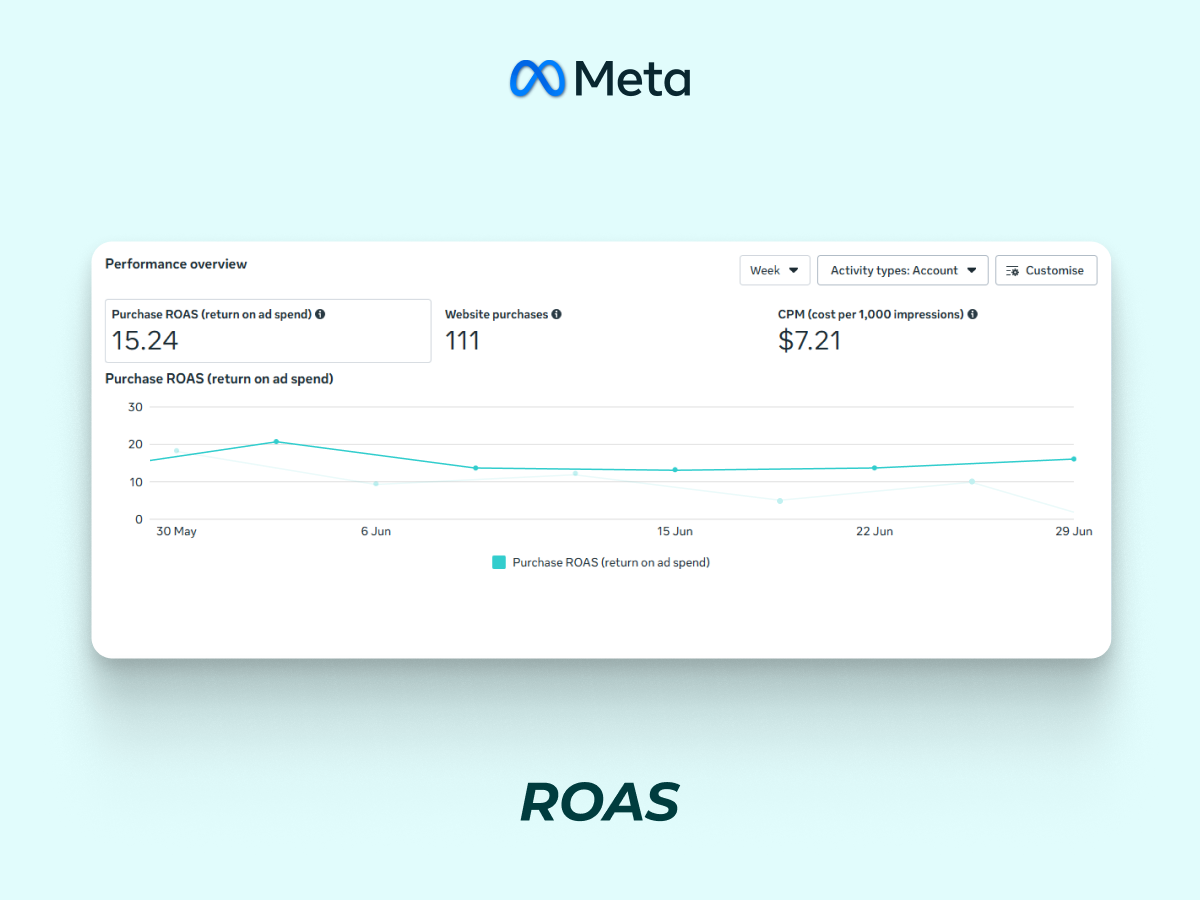Click the Performance overview heading
1200x900 pixels.
[176, 264]
